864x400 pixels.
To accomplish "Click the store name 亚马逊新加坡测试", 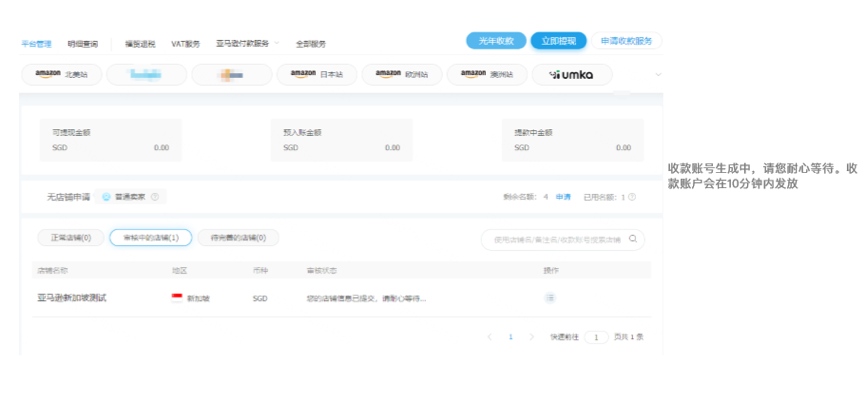I will click(x=72, y=298).
